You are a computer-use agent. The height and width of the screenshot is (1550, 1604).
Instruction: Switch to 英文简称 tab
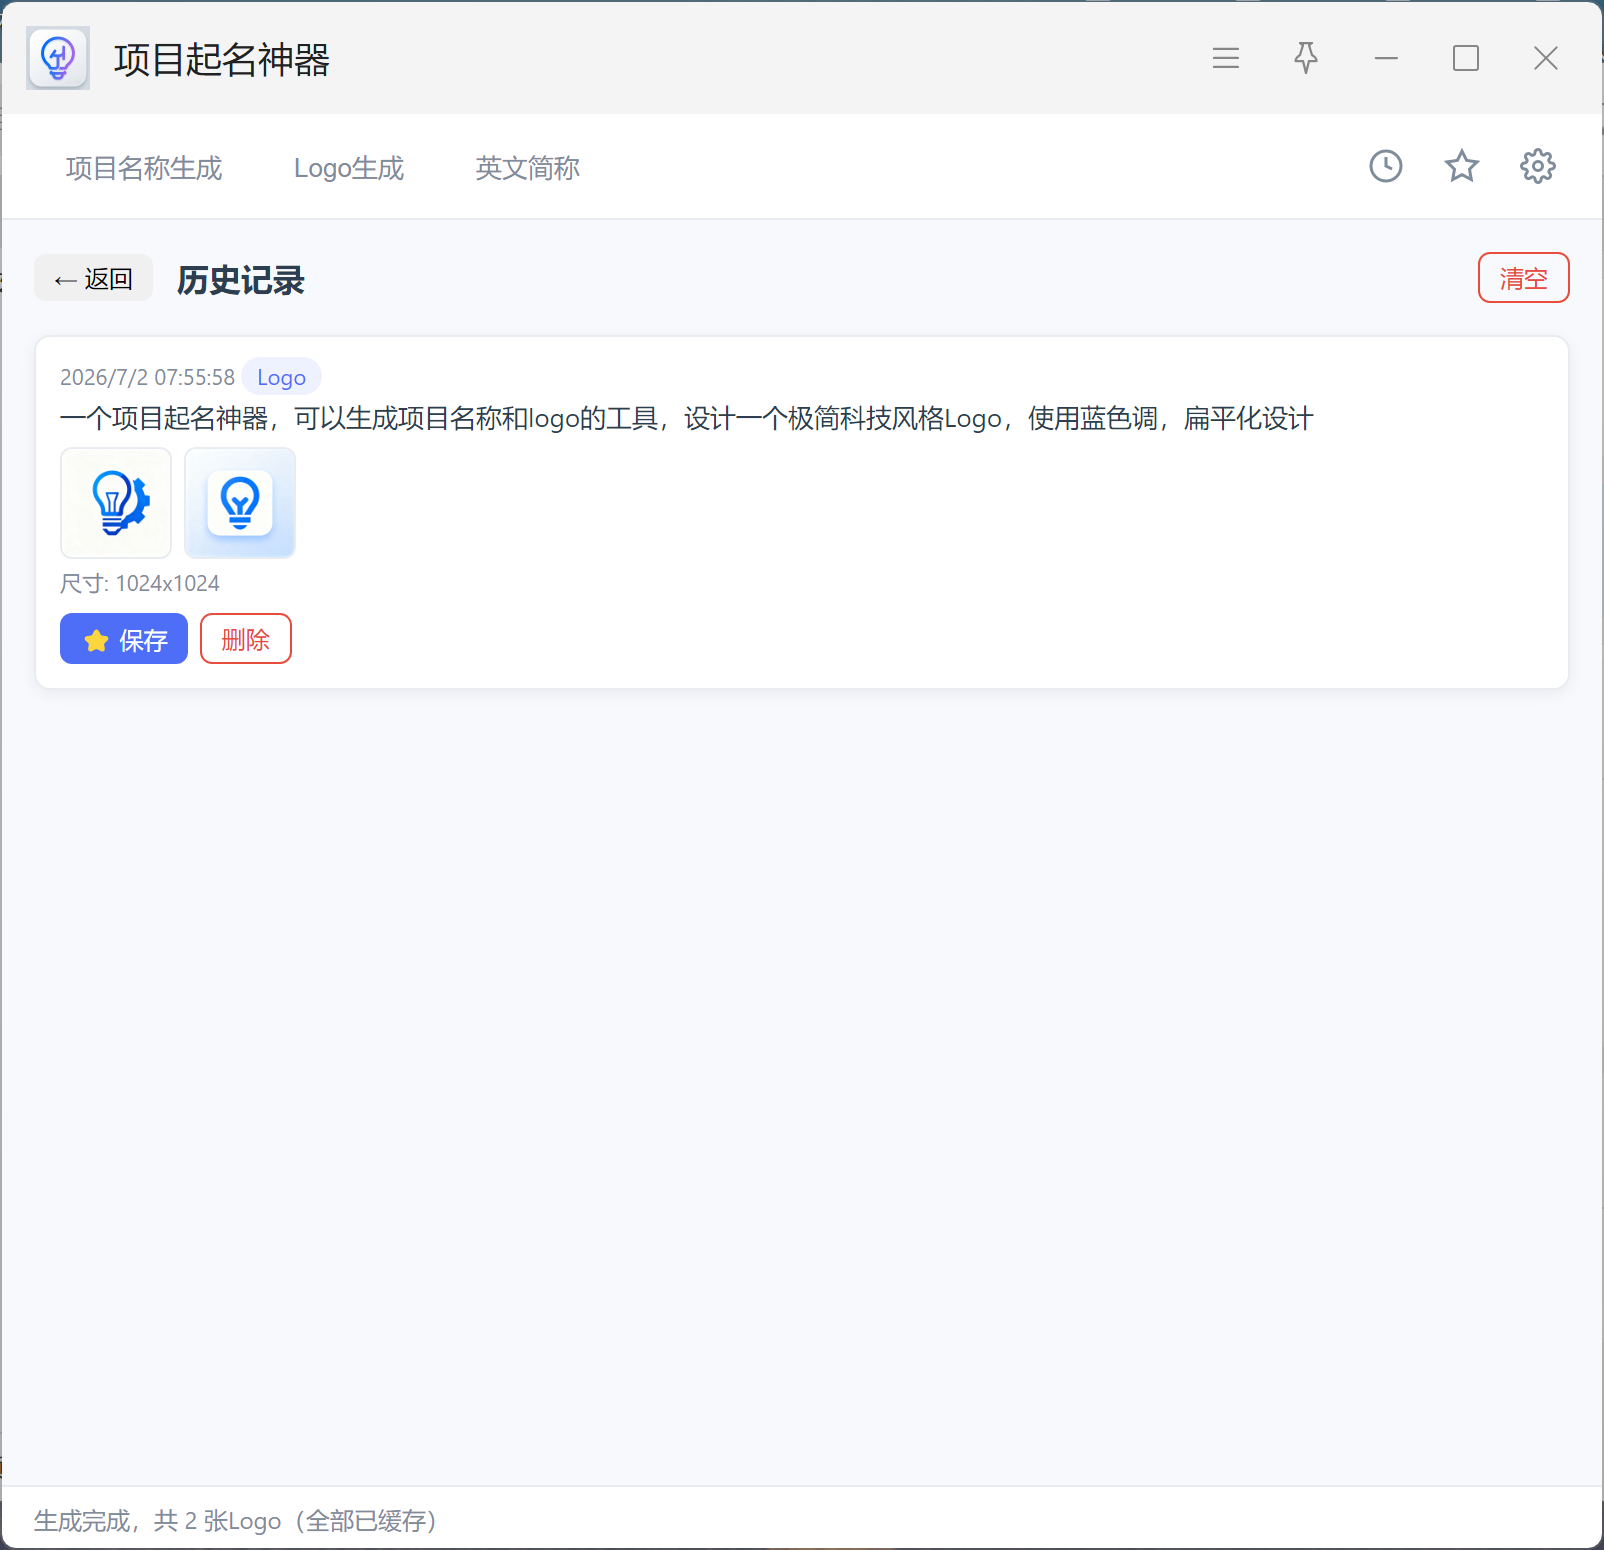point(527,168)
